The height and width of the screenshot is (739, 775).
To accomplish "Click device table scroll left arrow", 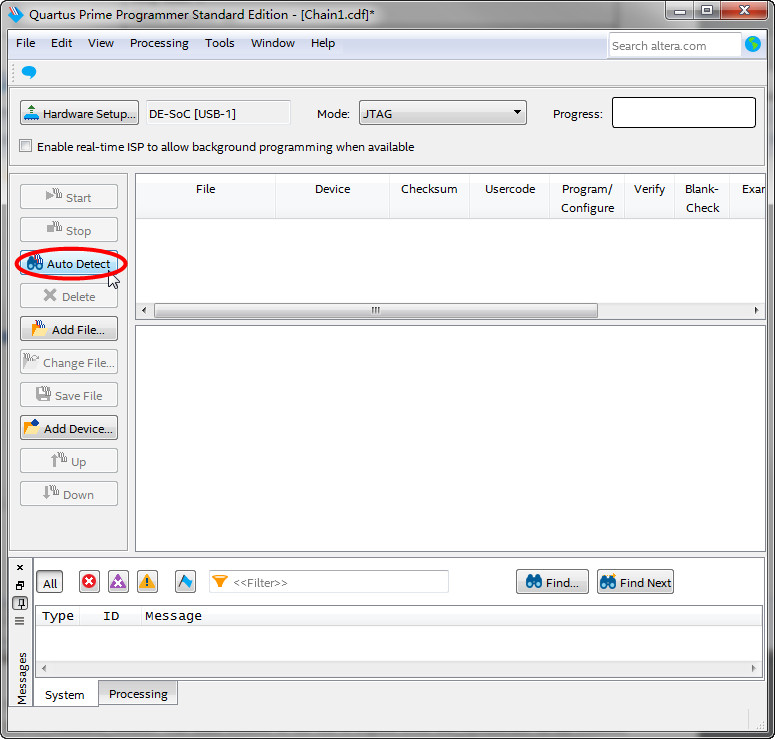I will (x=144, y=310).
